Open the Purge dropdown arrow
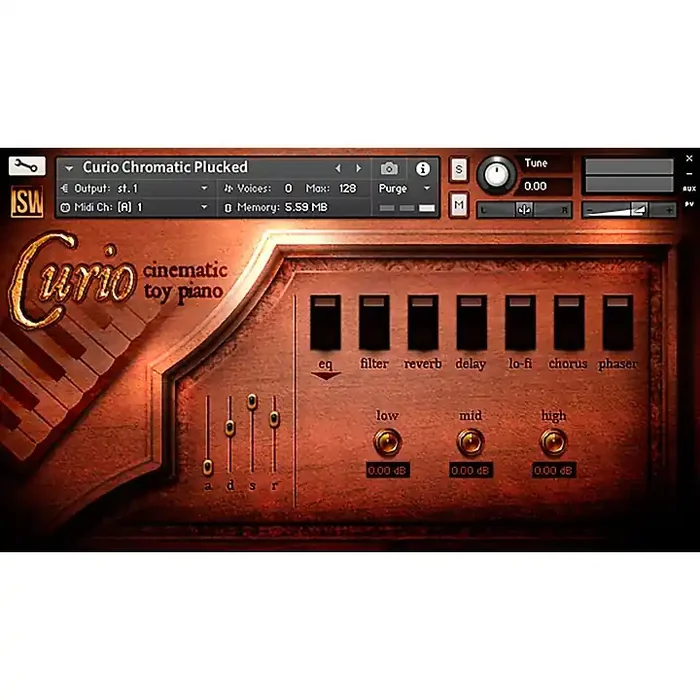Image resolution: width=700 pixels, height=700 pixels. click(427, 188)
